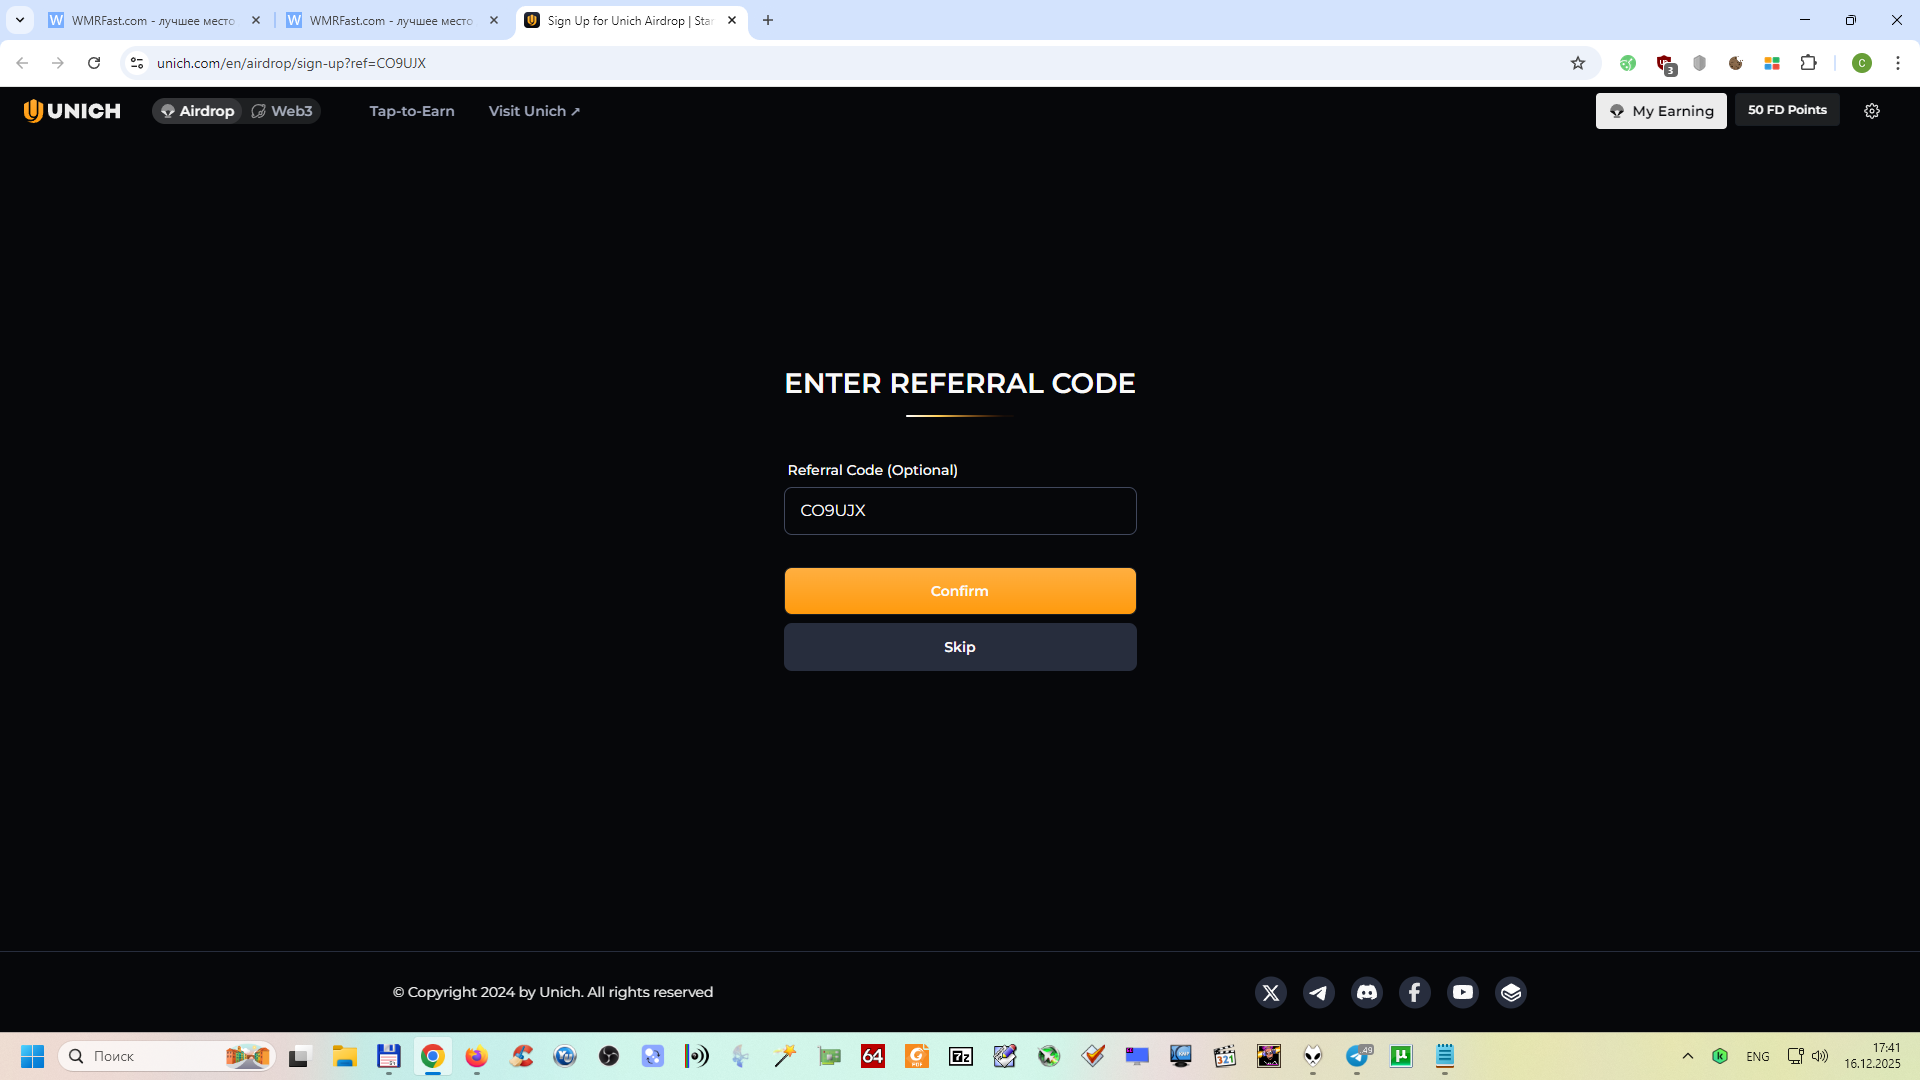Image resolution: width=1920 pixels, height=1080 pixels.
Task: Skip the referral code step
Action: 960,647
